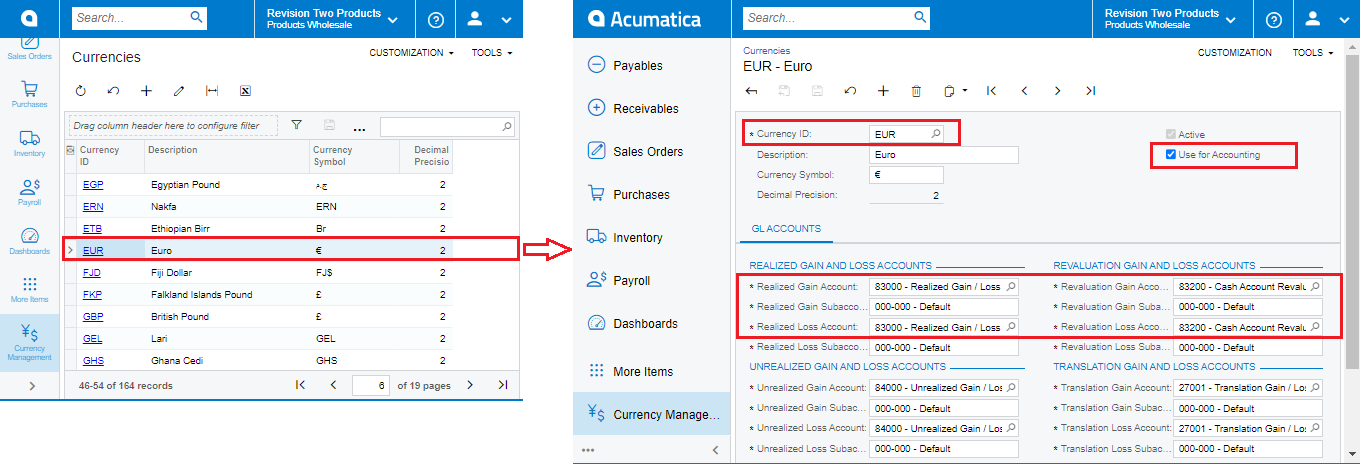Click the pencil edit icon in Currencies list
The image size is (1360, 465).
click(179, 91)
